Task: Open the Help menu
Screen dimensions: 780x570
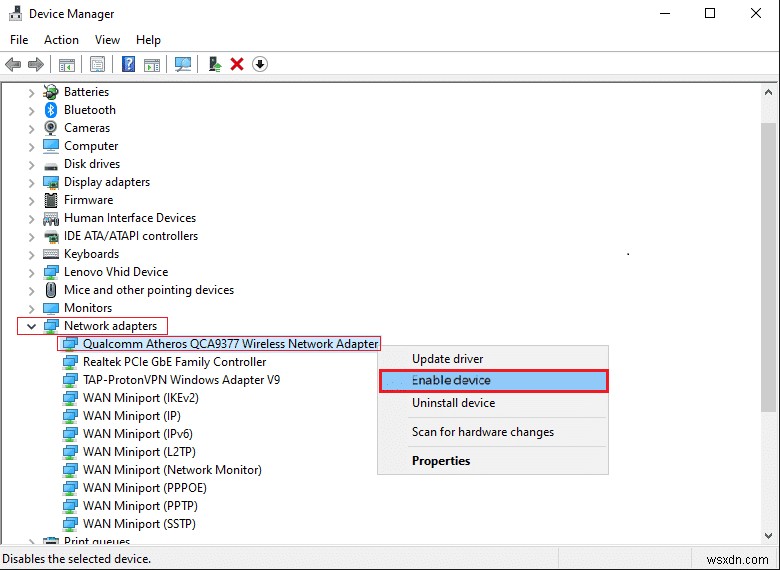Action: tap(148, 40)
